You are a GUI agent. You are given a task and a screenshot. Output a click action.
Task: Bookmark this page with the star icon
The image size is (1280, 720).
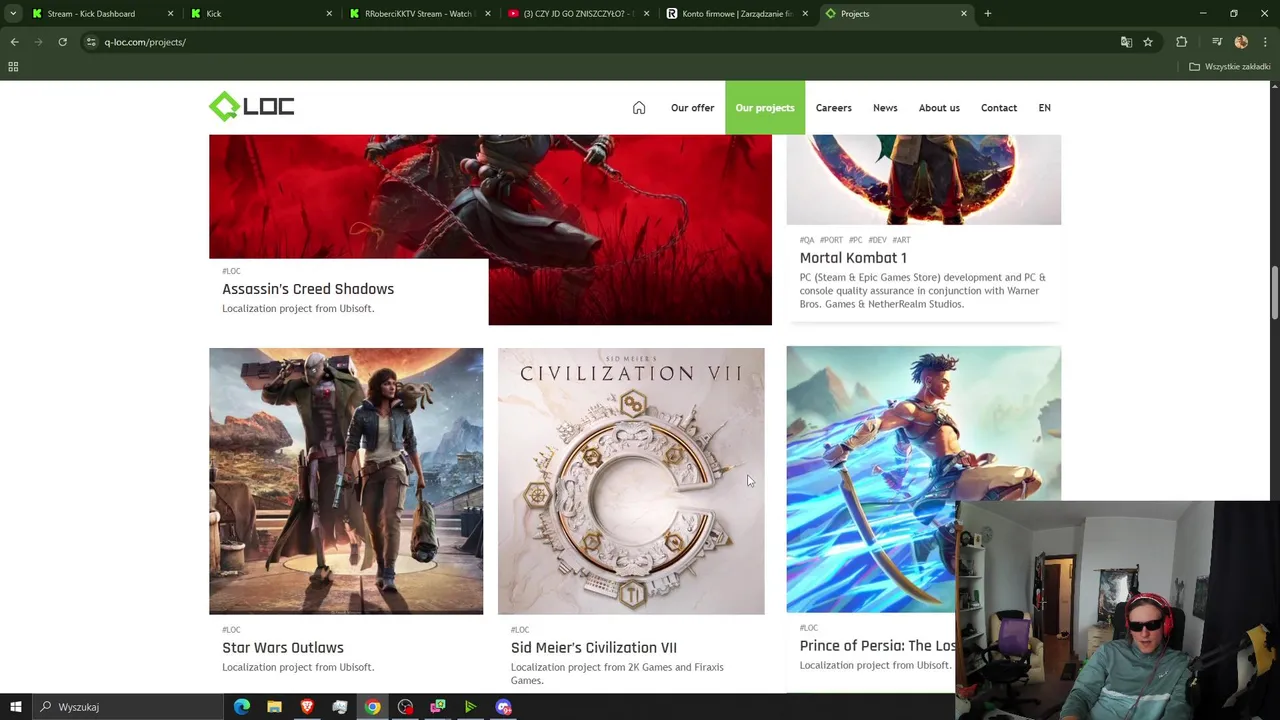tap(1148, 42)
